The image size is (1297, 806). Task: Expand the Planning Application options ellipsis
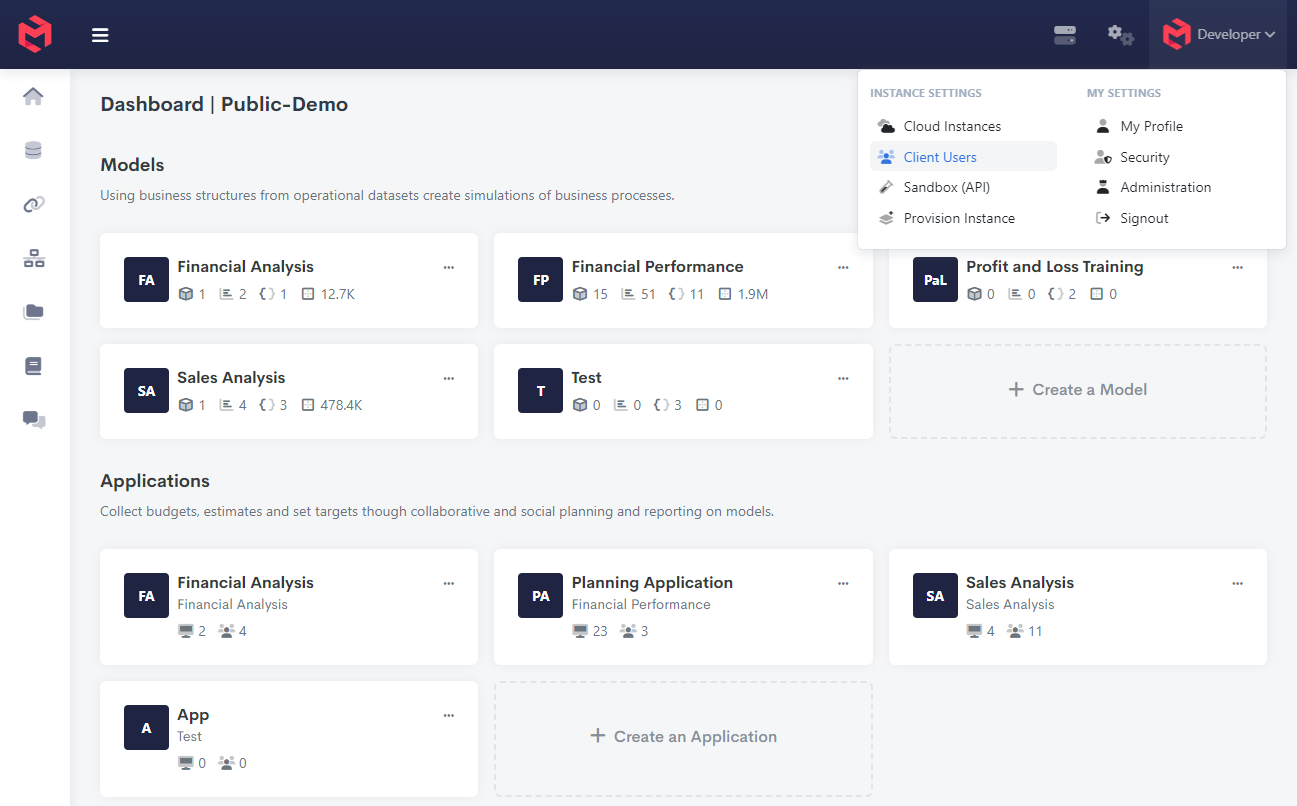(843, 583)
